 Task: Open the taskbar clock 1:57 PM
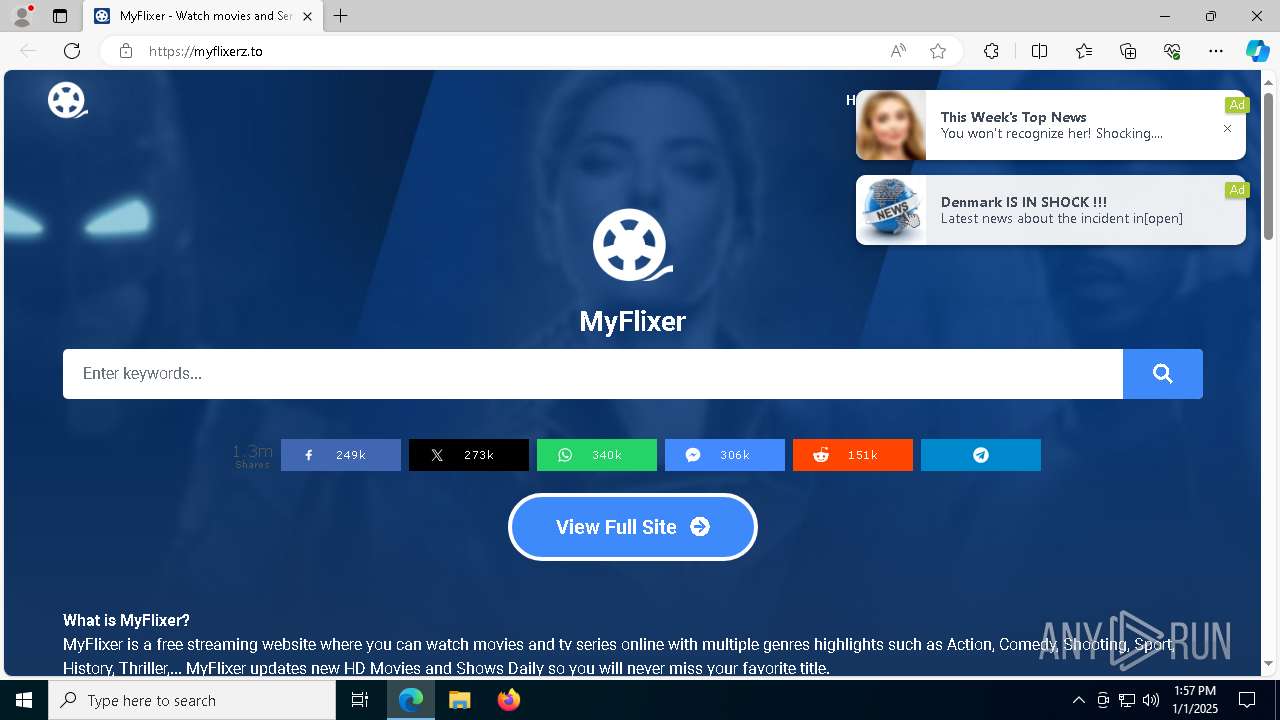pyautogui.click(x=1194, y=700)
